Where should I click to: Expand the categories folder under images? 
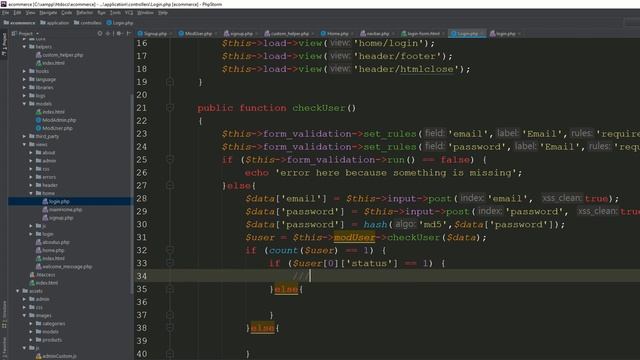click(x=31, y=324)
